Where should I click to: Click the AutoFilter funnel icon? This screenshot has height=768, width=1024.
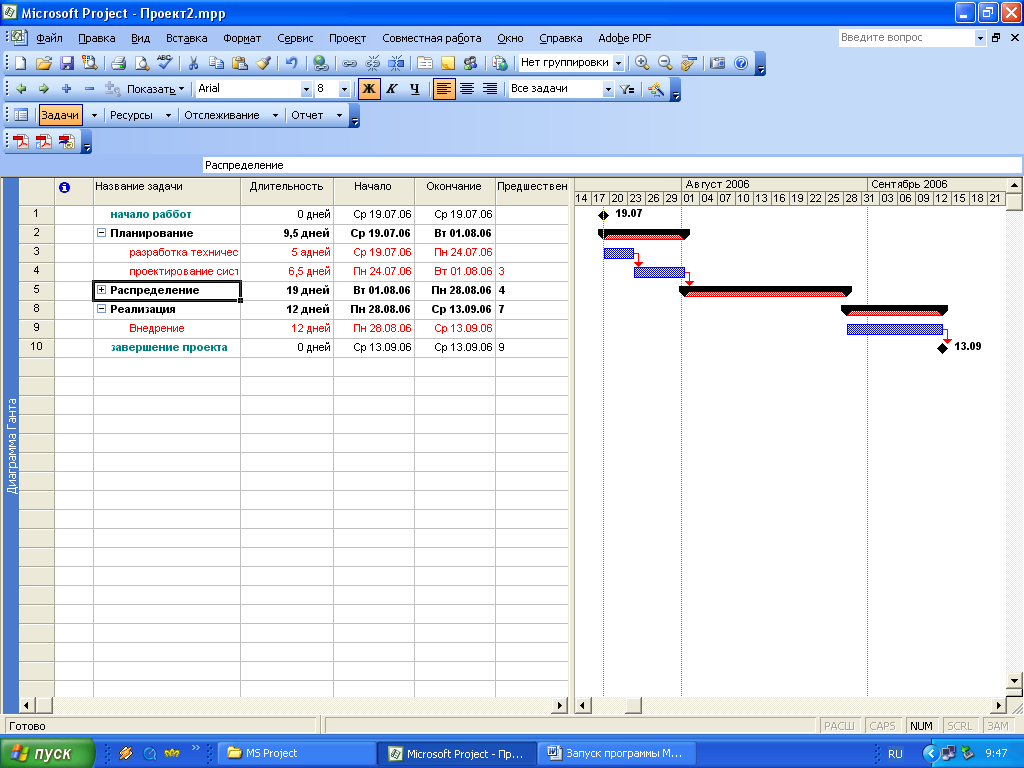click(628, 89)
